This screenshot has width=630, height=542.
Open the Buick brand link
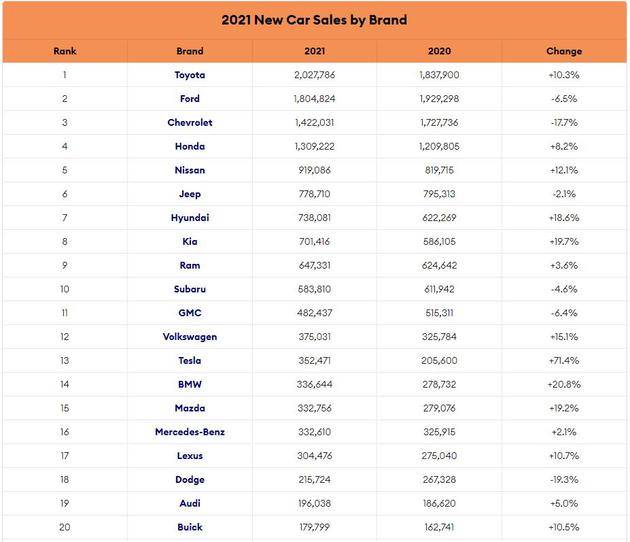[x=190, y=527]
